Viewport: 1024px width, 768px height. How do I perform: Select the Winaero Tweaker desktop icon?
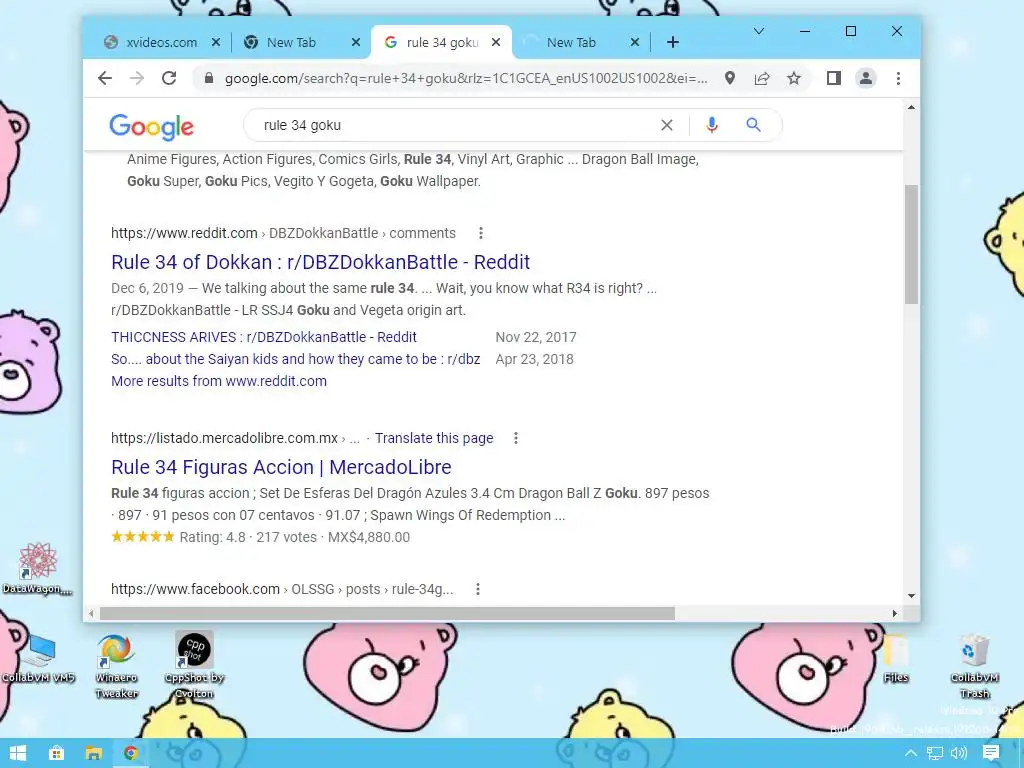coord(116,665)
